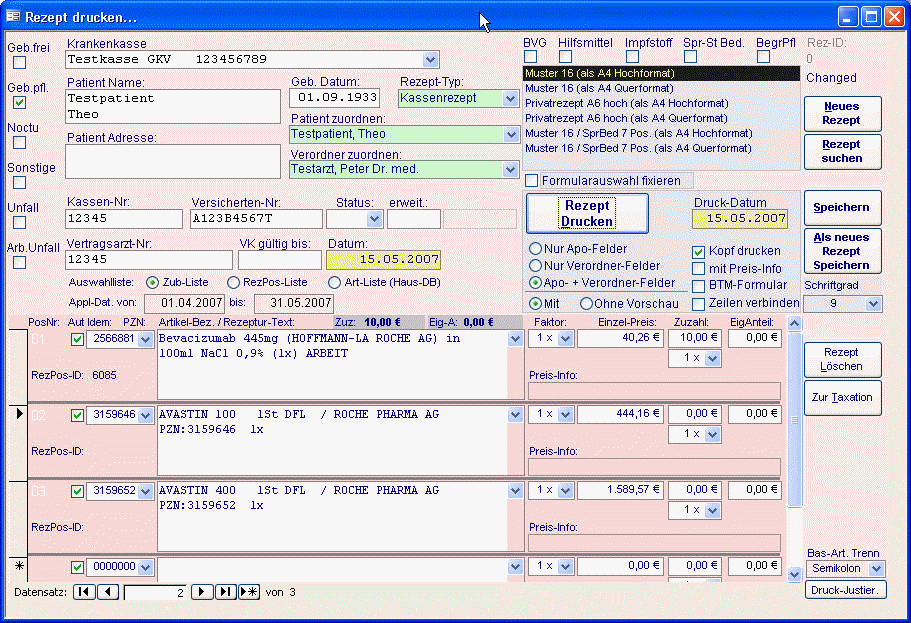The width and height of the screenshot is (911, 623).
Task: Open the Rezept-Typ dropdown
Action: [x=510, y=98]
